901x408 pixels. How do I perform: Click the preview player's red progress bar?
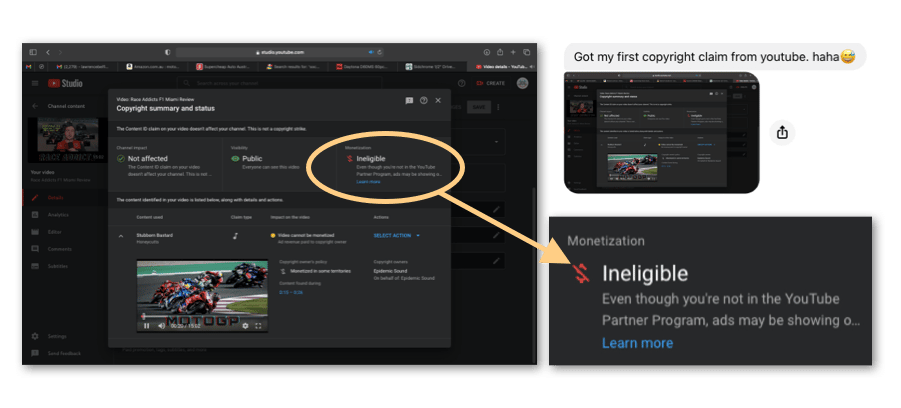click(202, 317)
